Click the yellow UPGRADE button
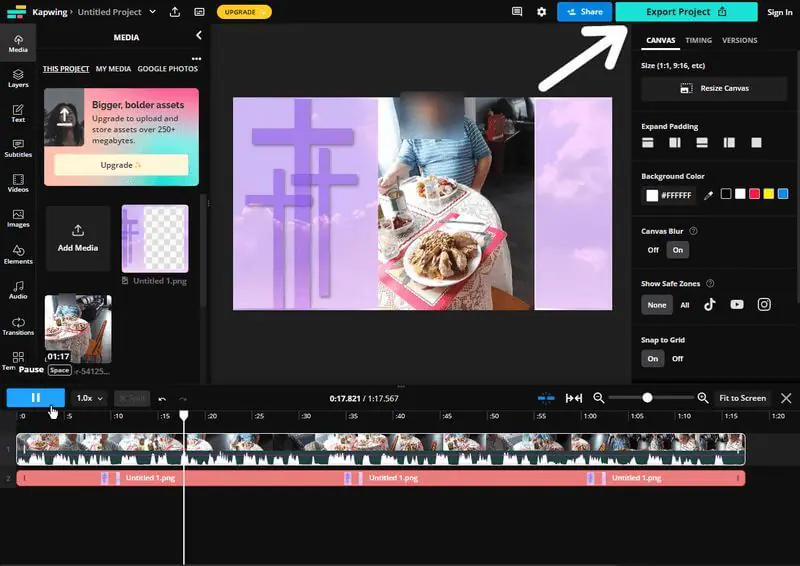Screen dimensions: 800x566 coord(244,12)
